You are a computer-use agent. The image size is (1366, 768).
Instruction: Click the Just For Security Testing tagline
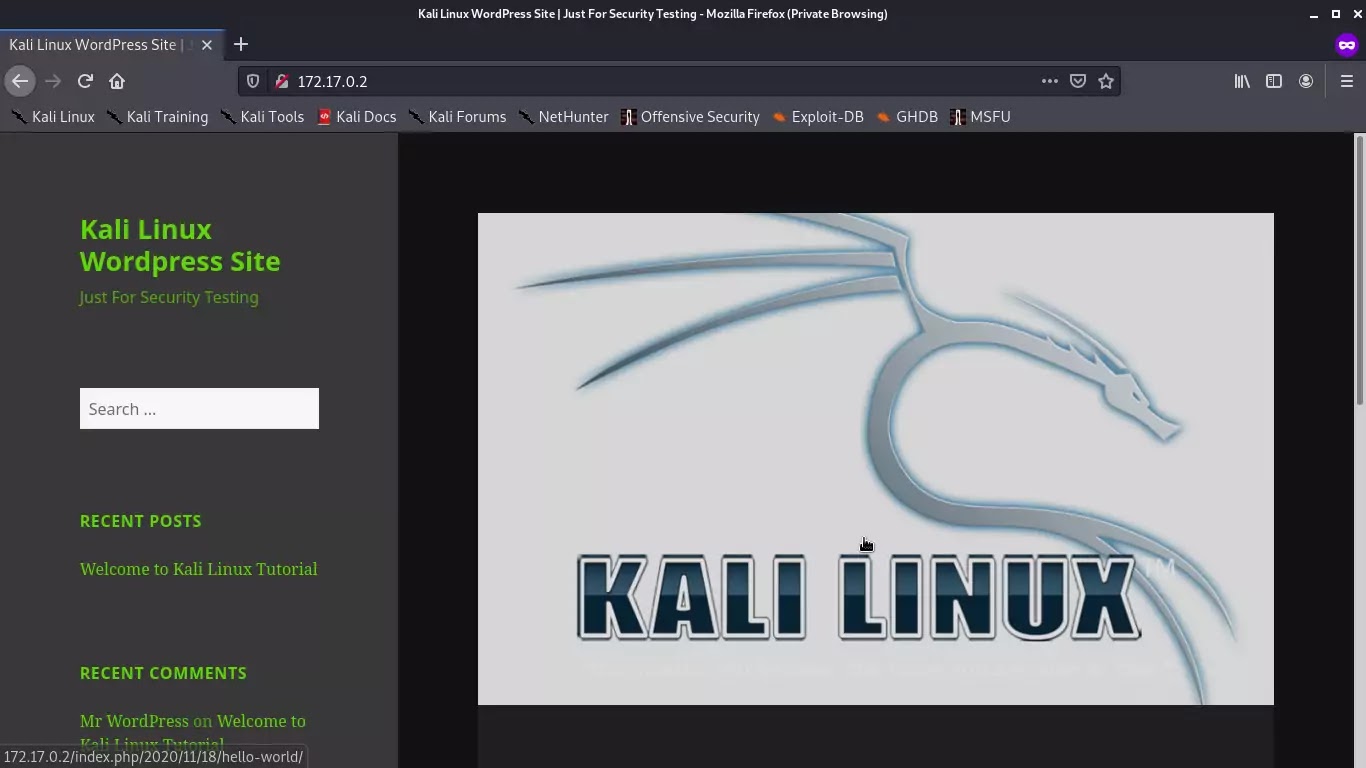[x=169, y=297]
